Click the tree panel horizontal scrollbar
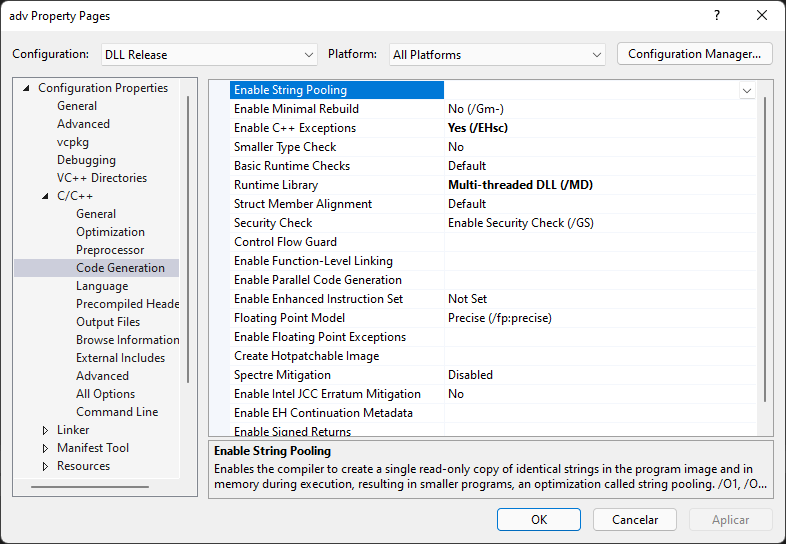 click(90, 486)
